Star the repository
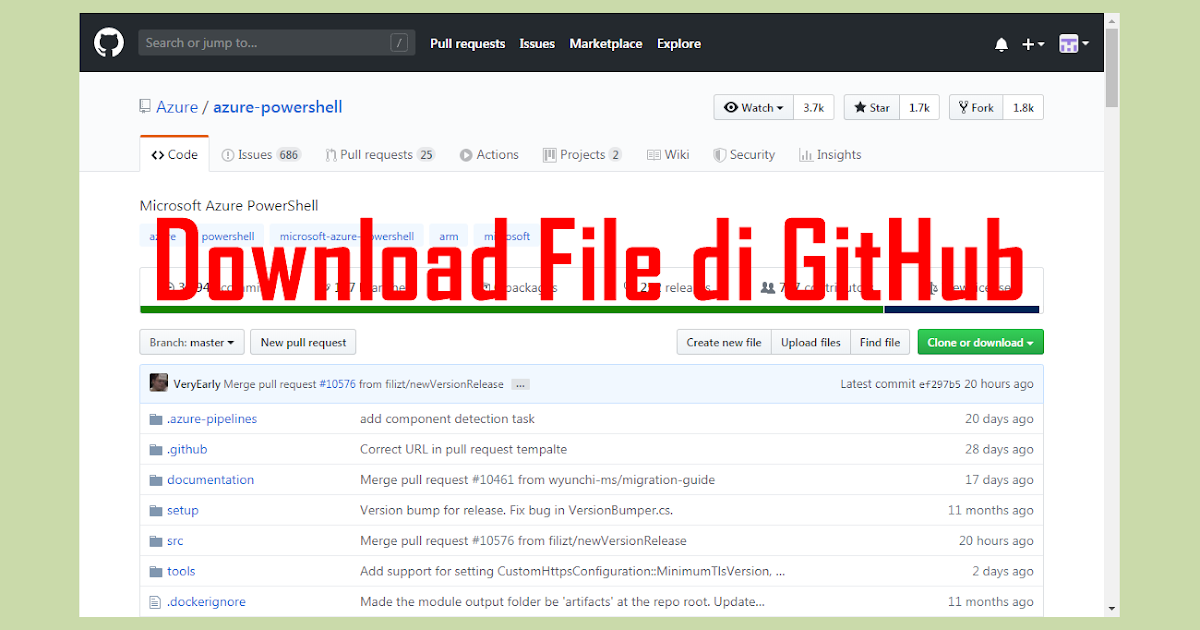The height and width of the screenshot is (630, 1200). click(871, 108)
